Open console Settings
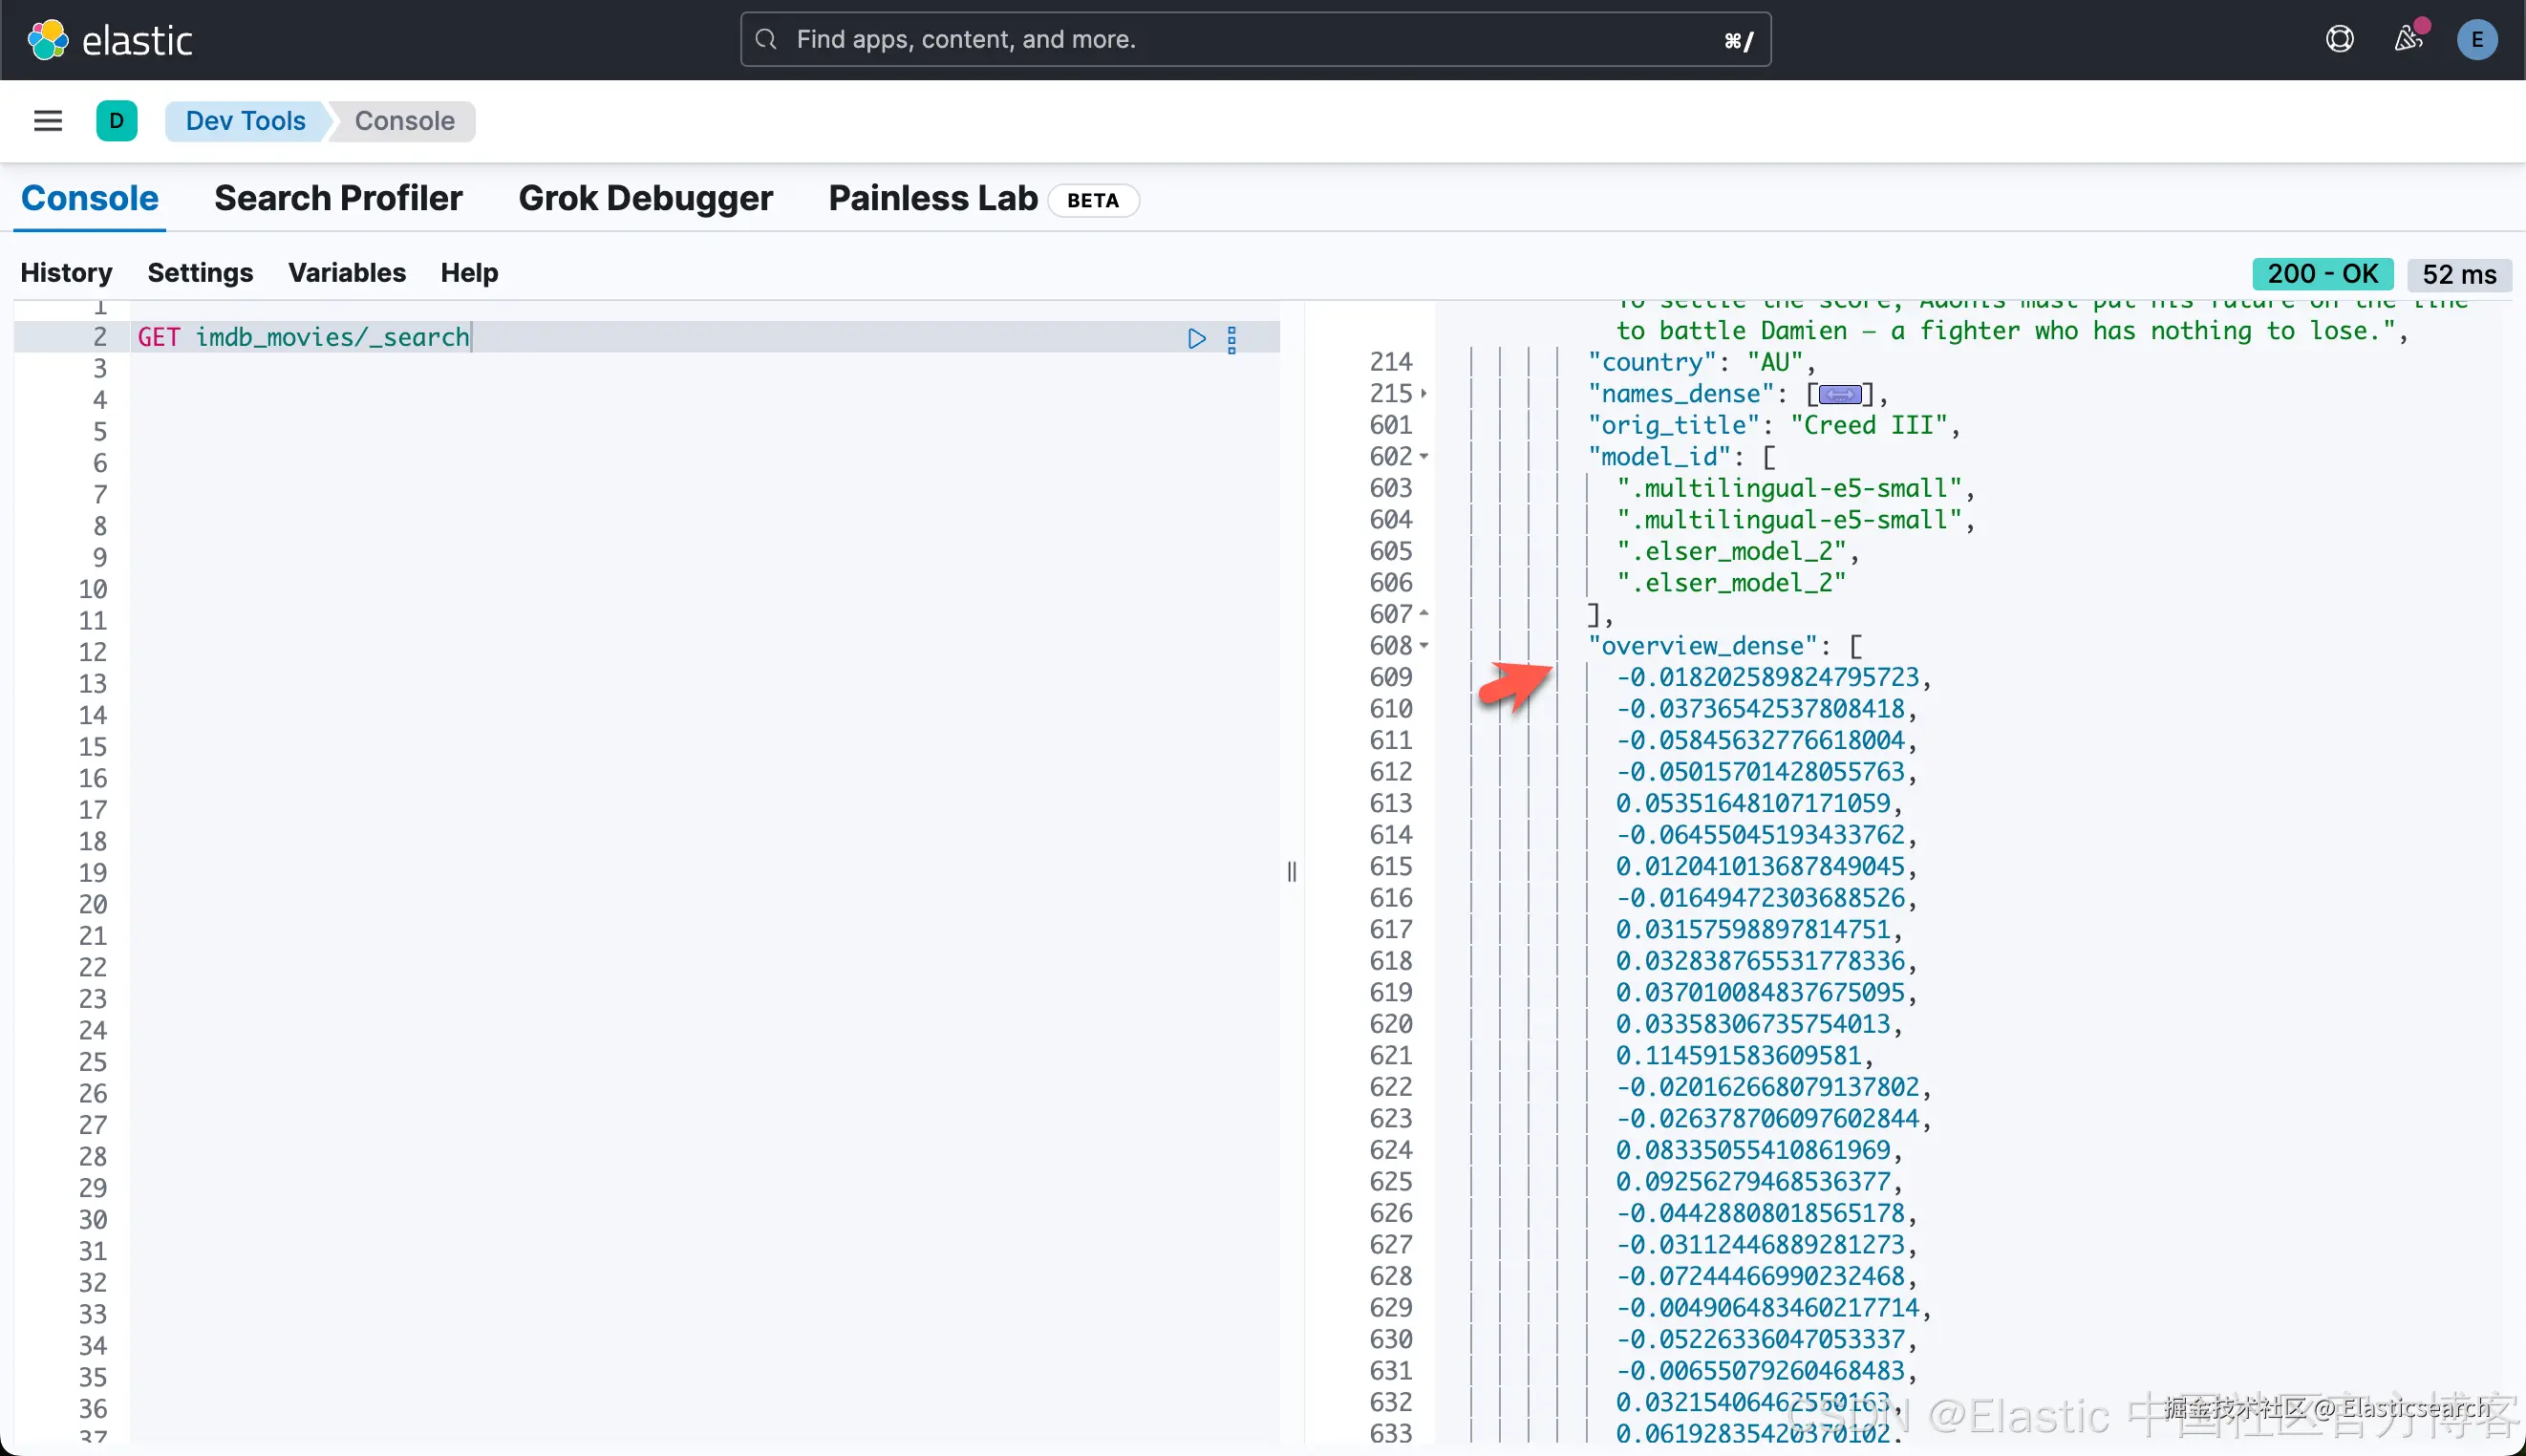This screenshot has height=1456, width=2526. tap(200, 272)
